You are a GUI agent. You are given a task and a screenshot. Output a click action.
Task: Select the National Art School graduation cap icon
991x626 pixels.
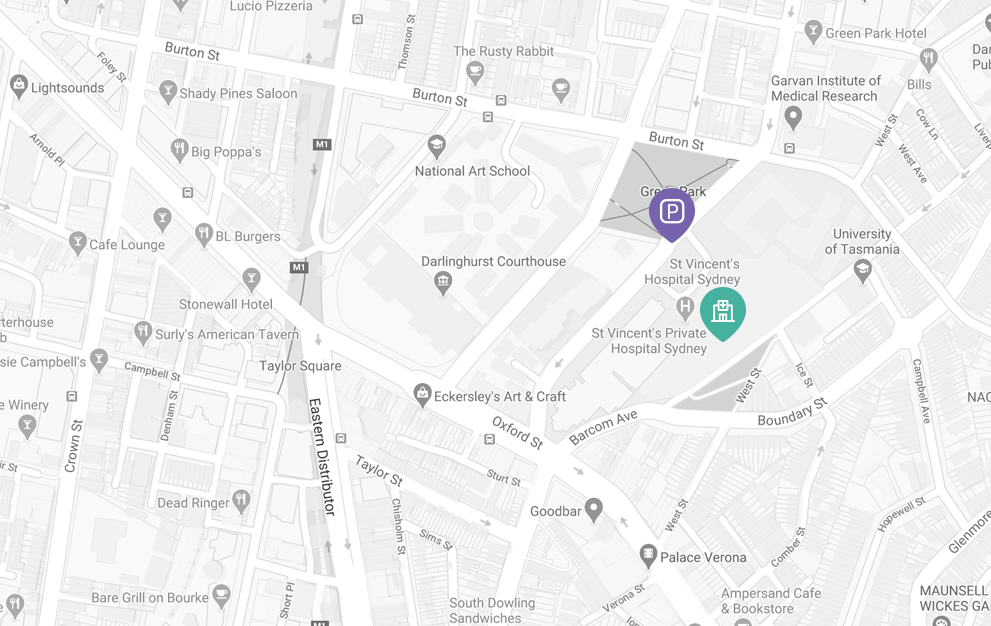point(436,147)
